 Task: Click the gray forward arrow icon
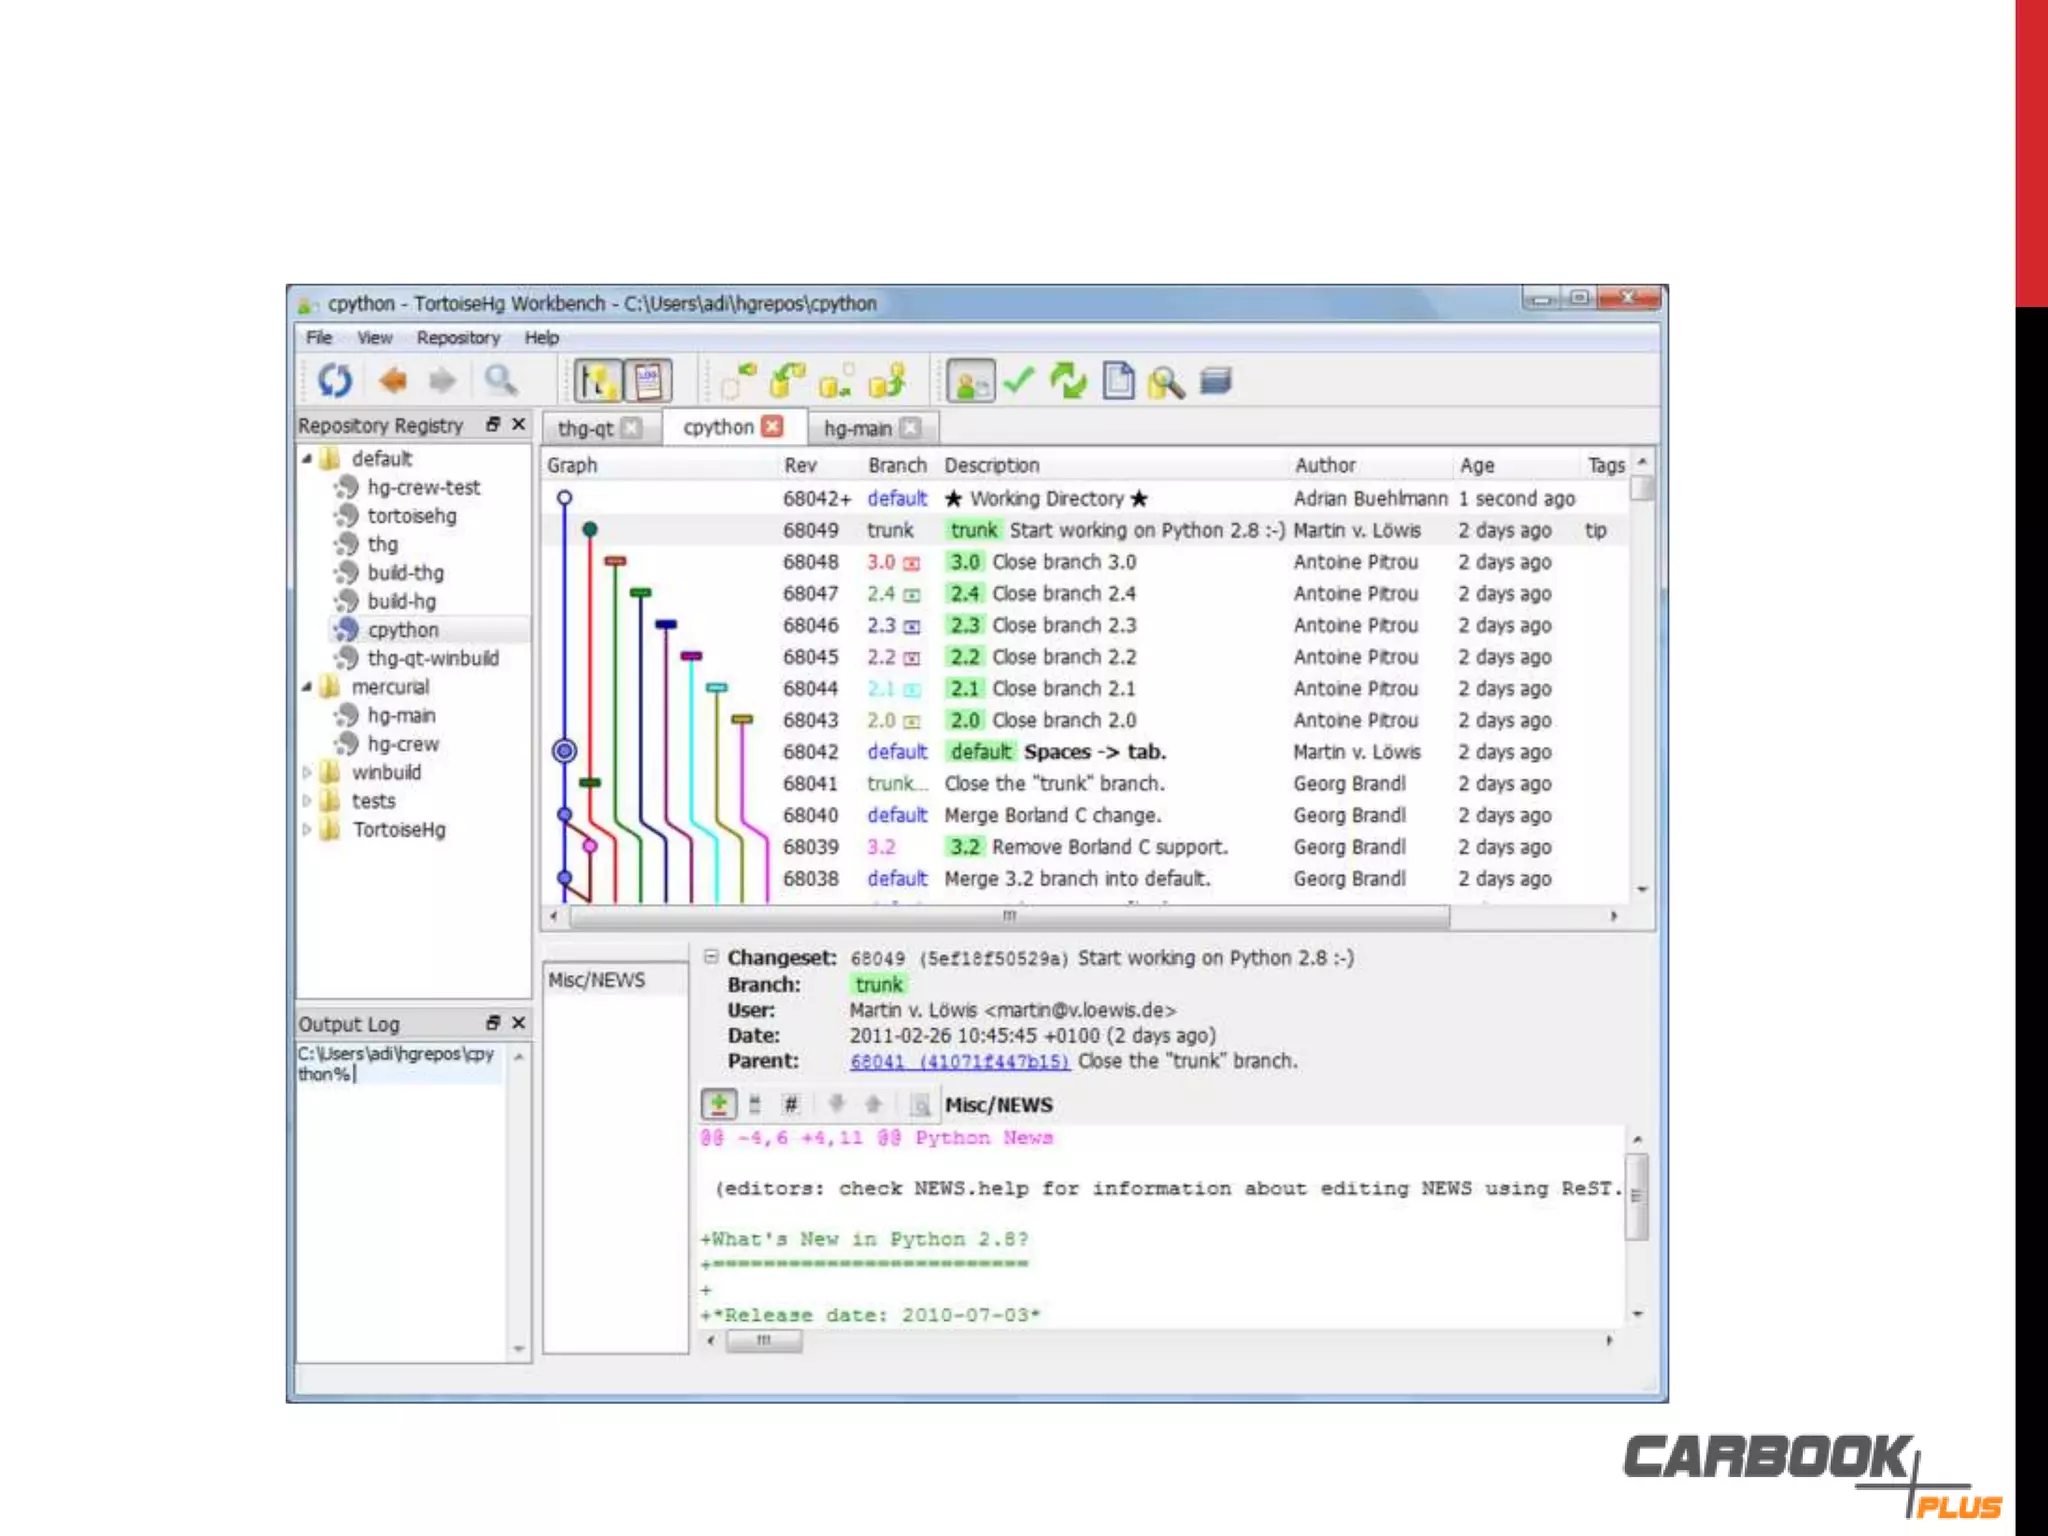coord(442,380)
